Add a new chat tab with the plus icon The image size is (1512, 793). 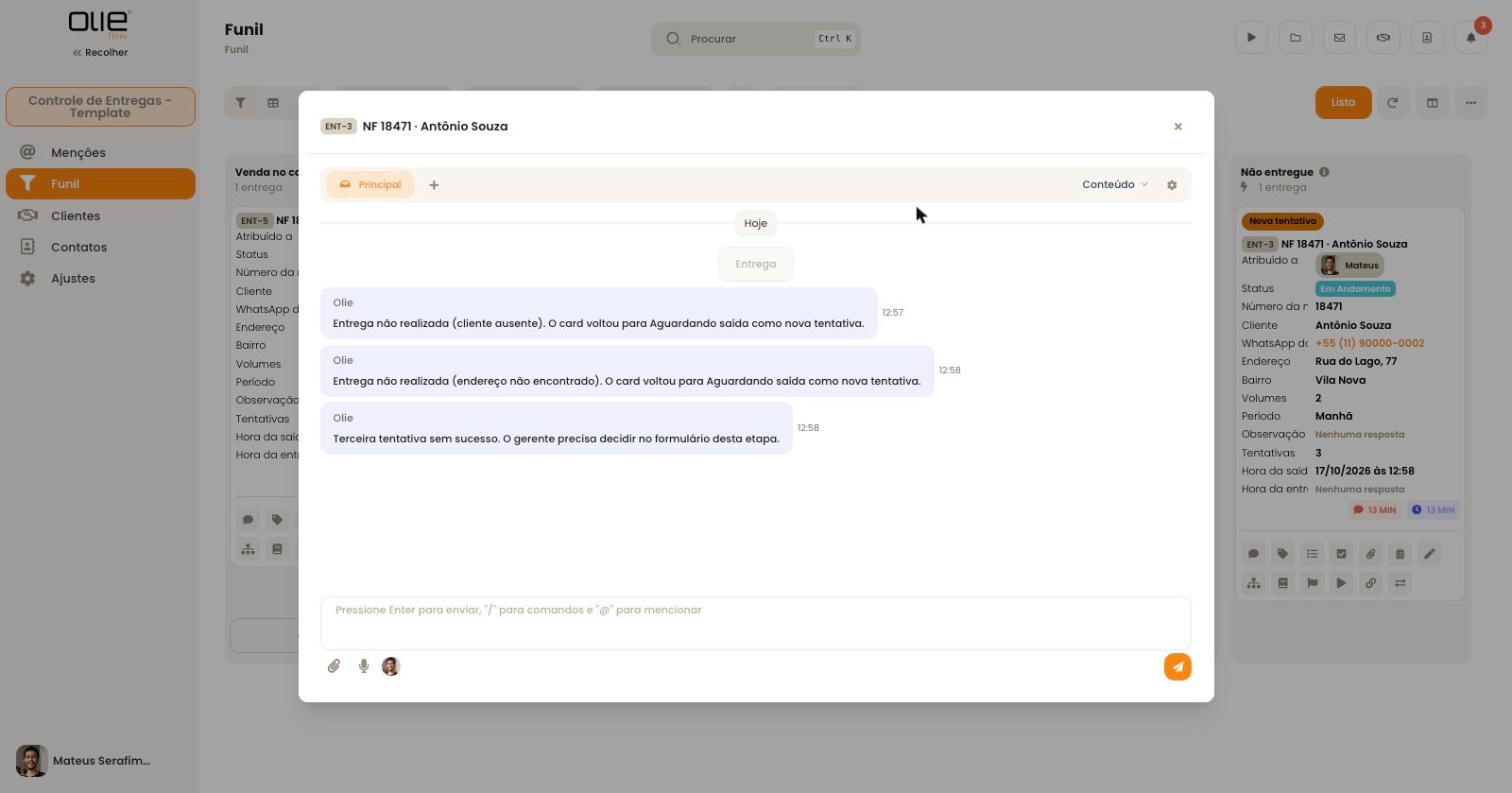tap(434, 185)
